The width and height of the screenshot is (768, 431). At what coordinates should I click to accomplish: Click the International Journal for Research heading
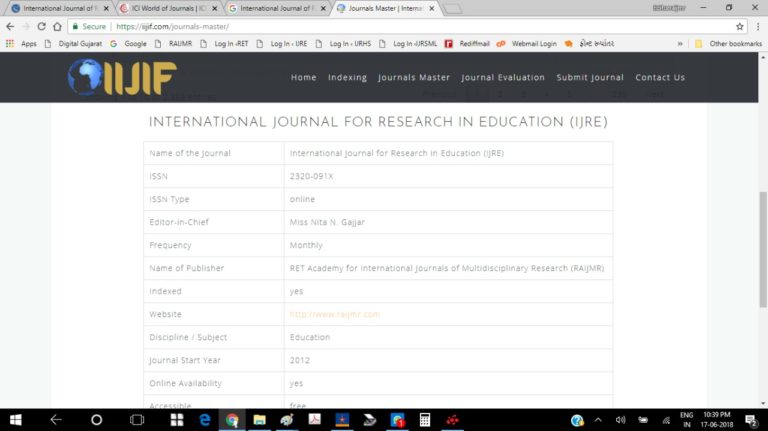(378, 122)
